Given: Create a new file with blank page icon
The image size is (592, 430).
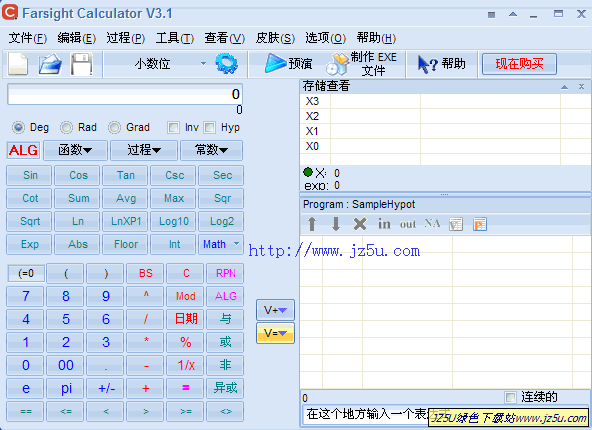Looking at the screenshot, I should pos(18,64).
